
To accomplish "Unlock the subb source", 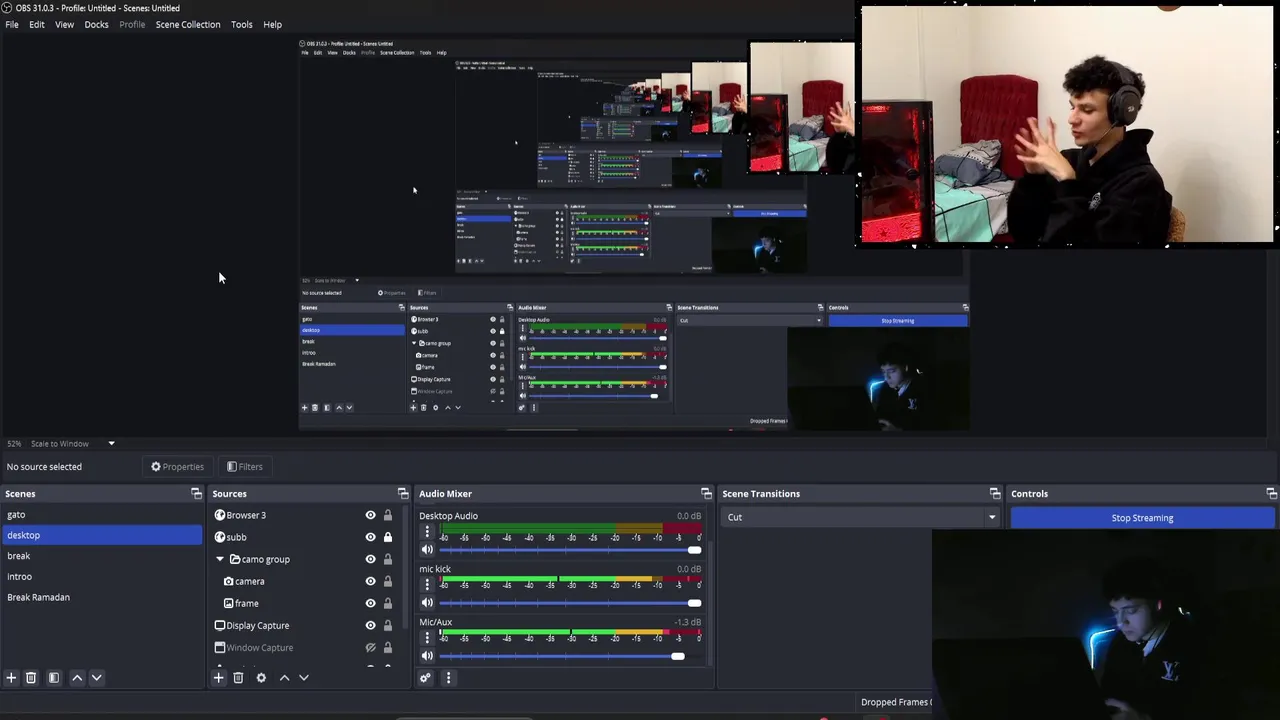I will (388, 537).
